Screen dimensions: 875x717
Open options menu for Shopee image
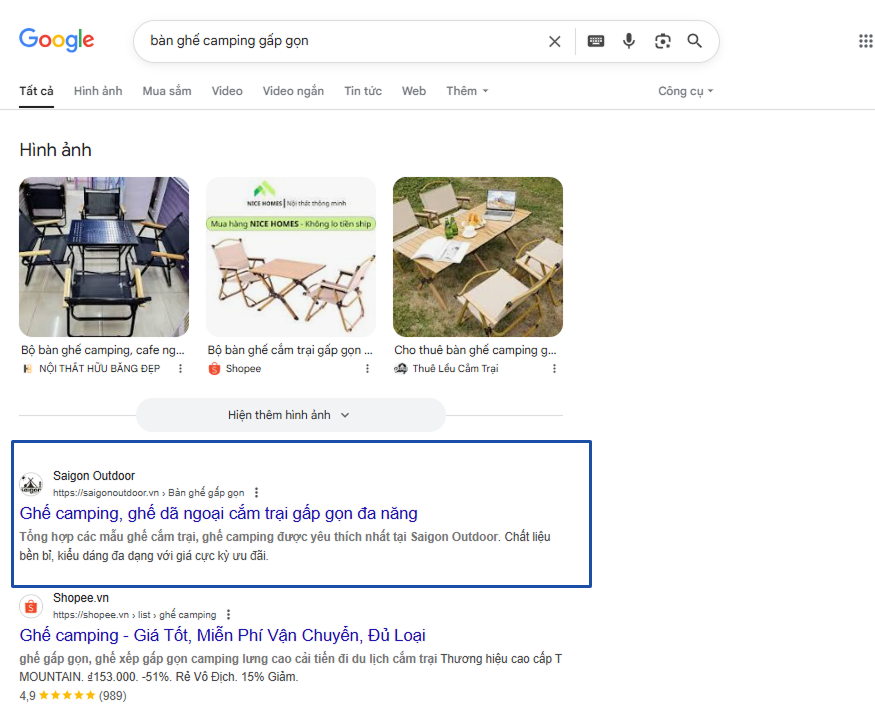367,368
